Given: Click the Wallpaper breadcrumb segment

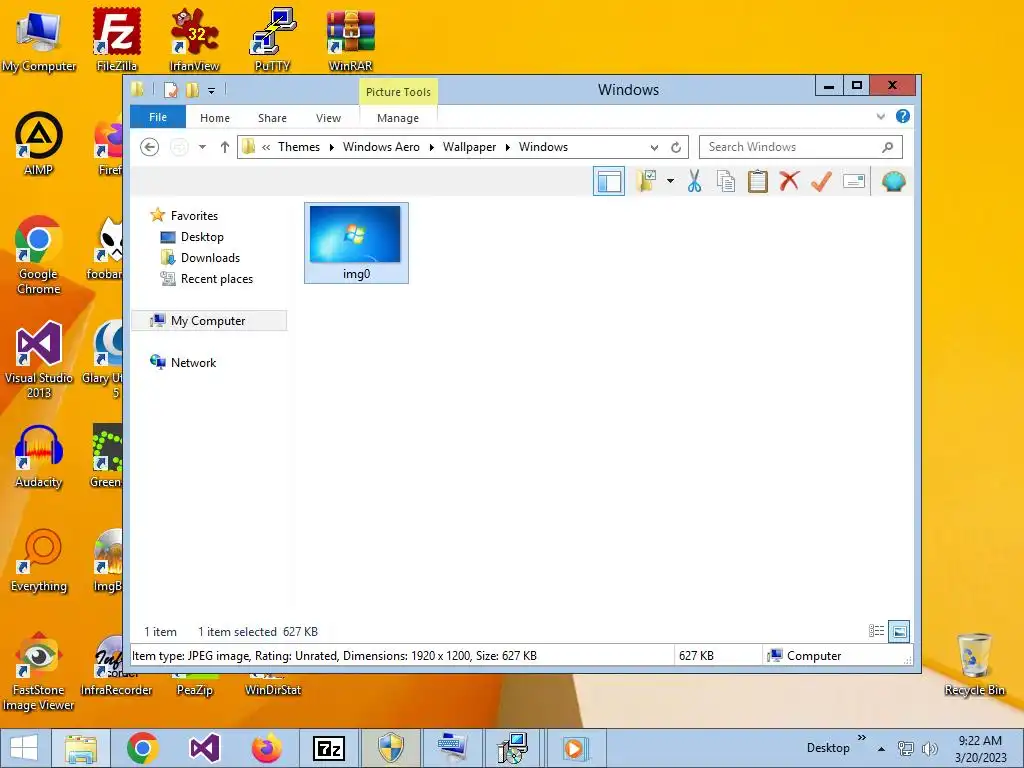Looking at the screenshot, I should (470, 147).
